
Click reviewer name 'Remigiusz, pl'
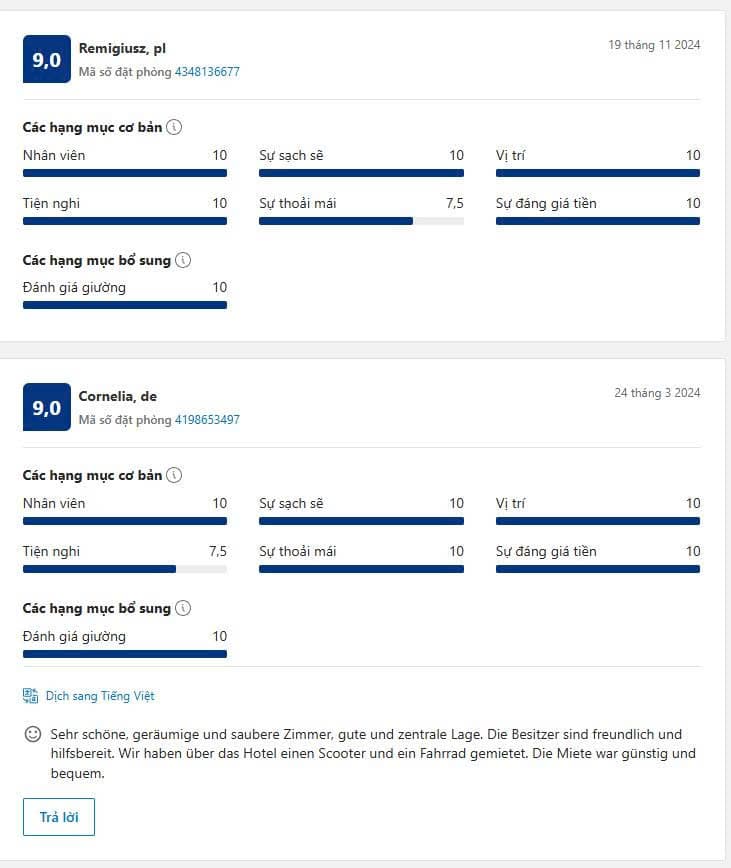[x=122, y=48]
